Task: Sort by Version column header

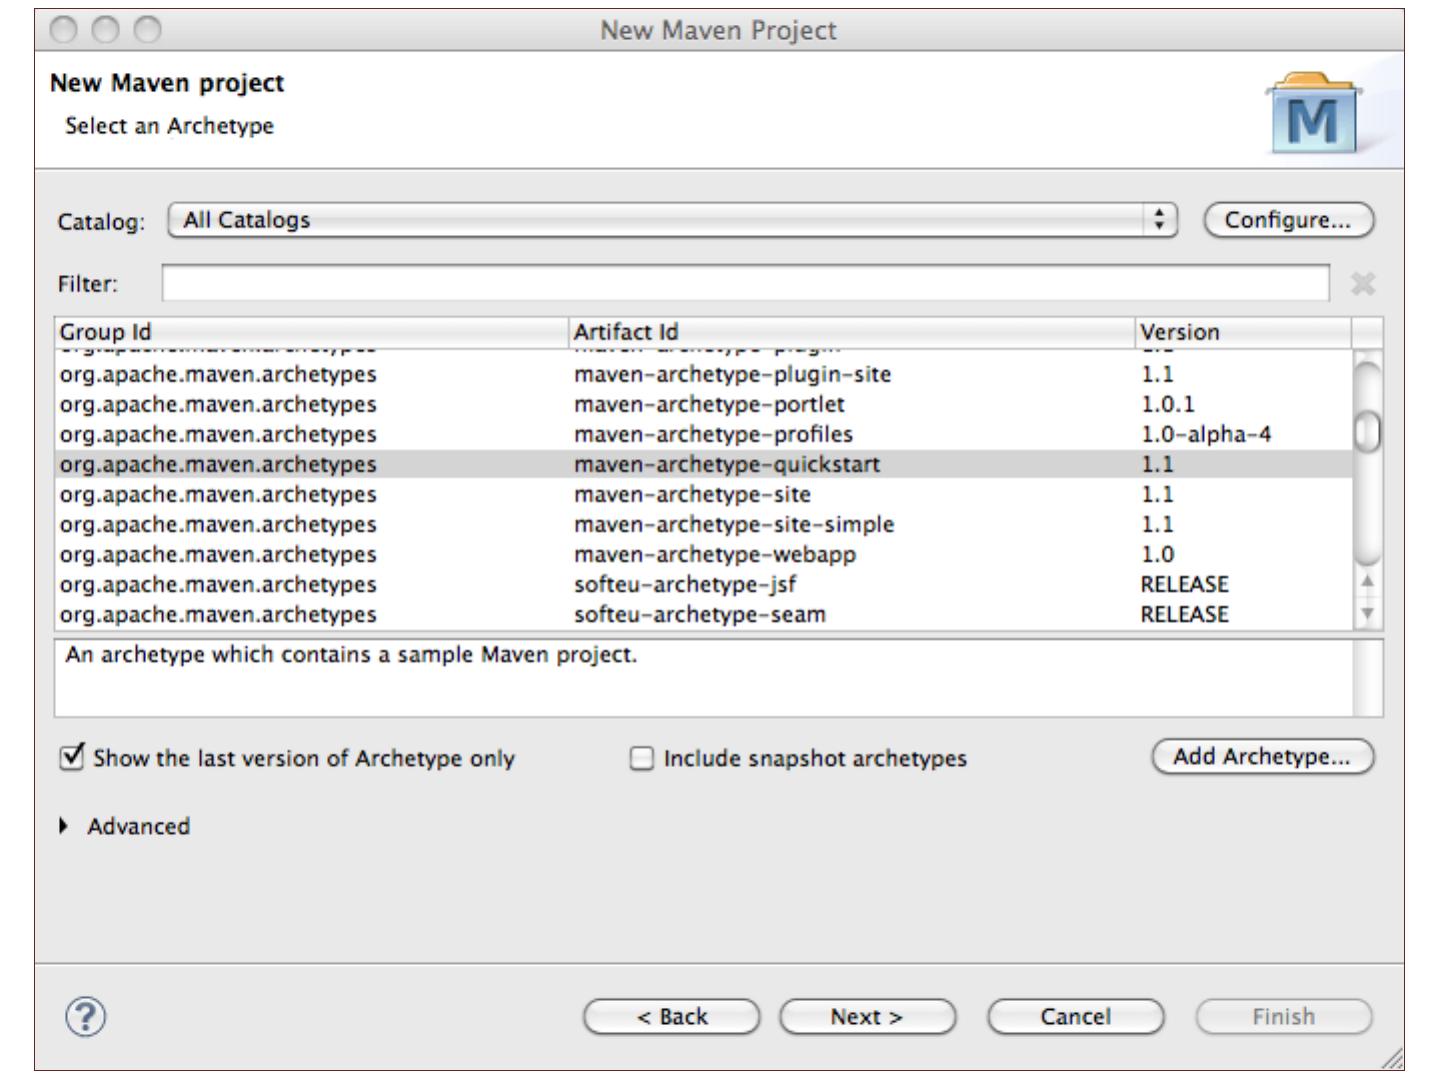Action: click(1240, 332)
